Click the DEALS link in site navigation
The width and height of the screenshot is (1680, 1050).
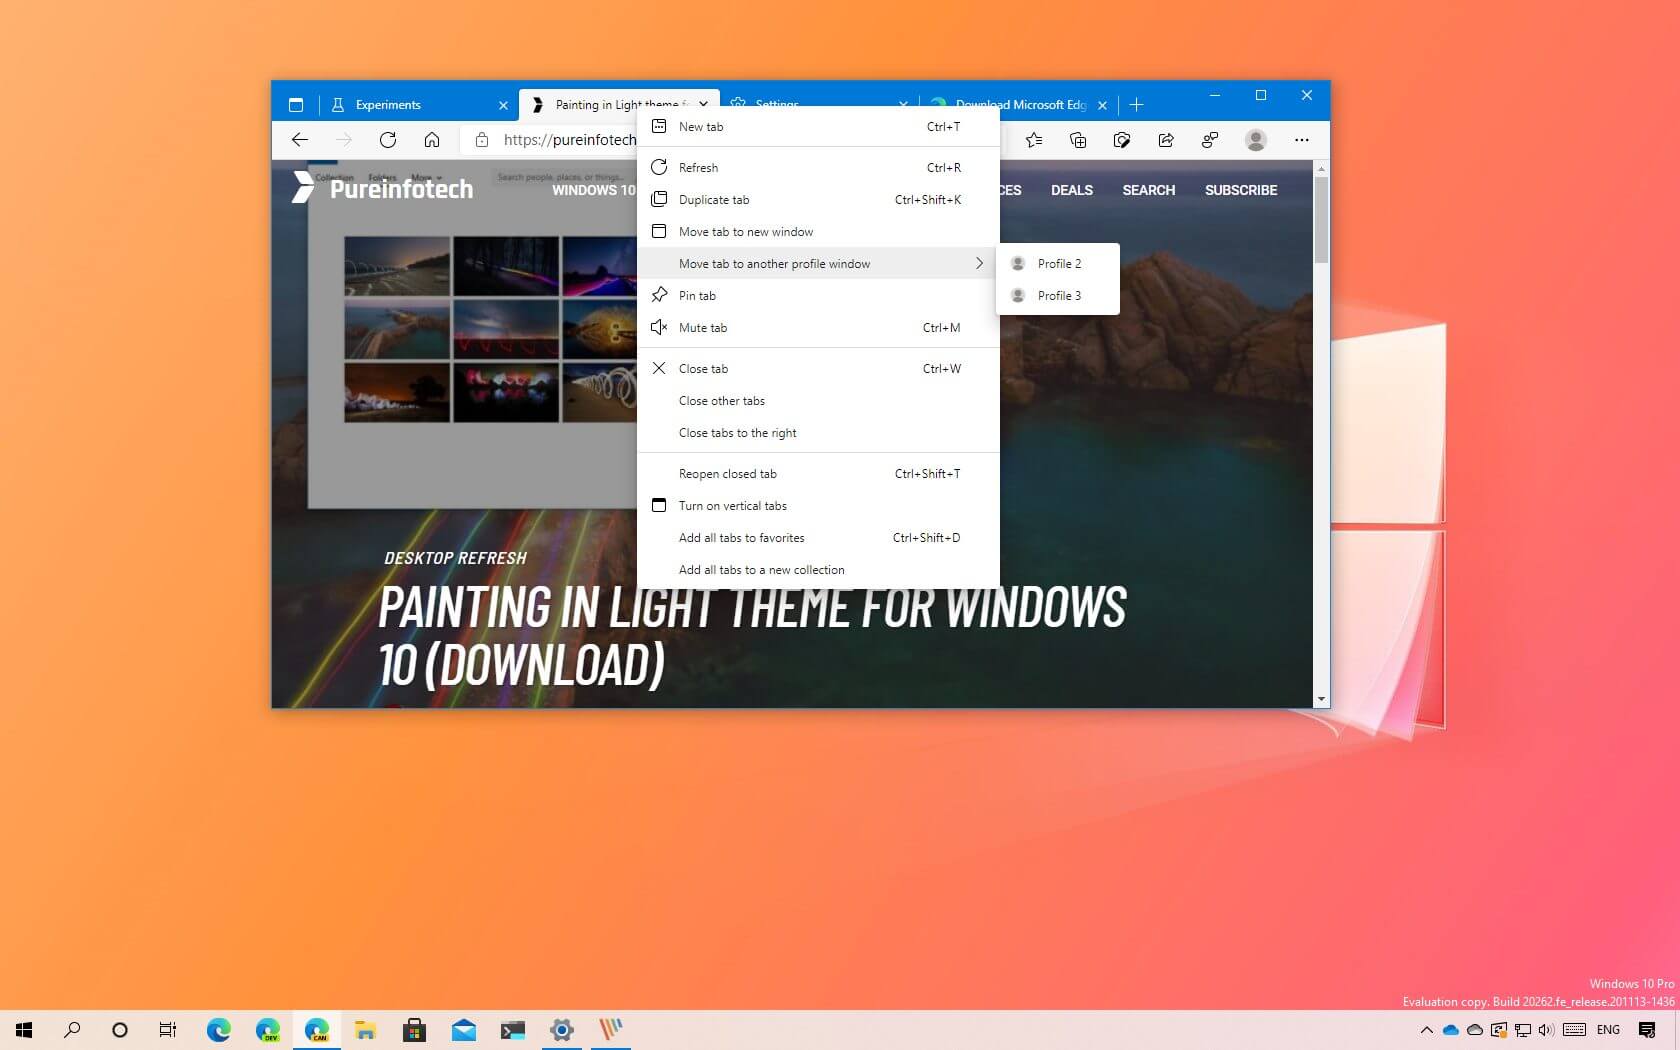(1071, 190)
